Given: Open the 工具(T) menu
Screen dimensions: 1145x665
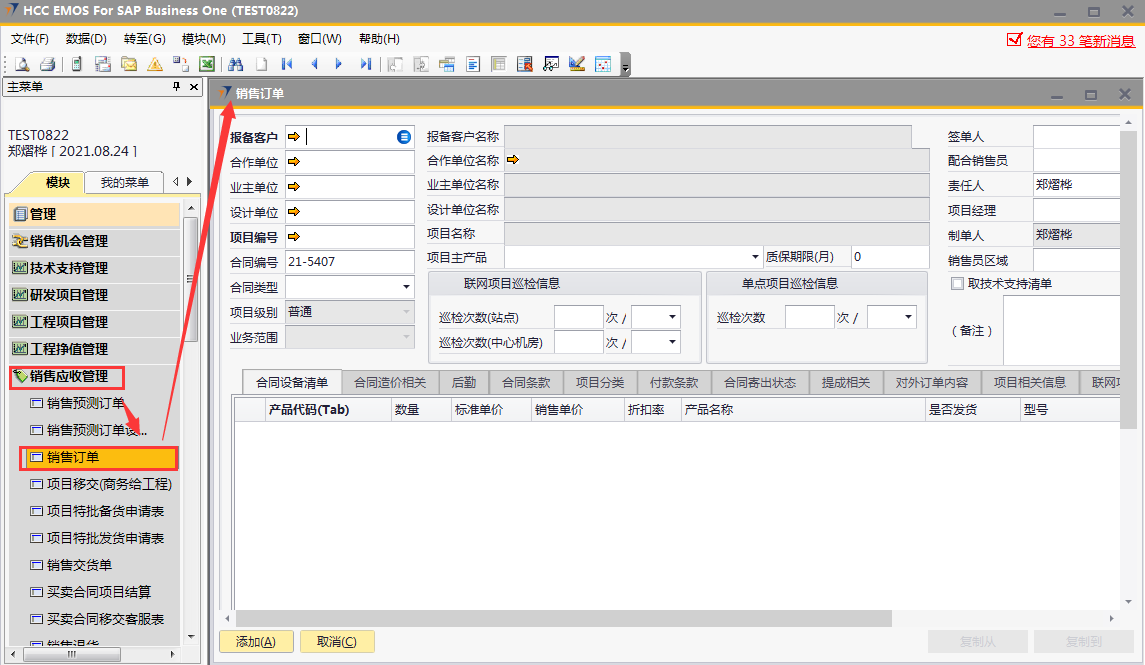Looking at the screenshot, I should coord(261,39).
